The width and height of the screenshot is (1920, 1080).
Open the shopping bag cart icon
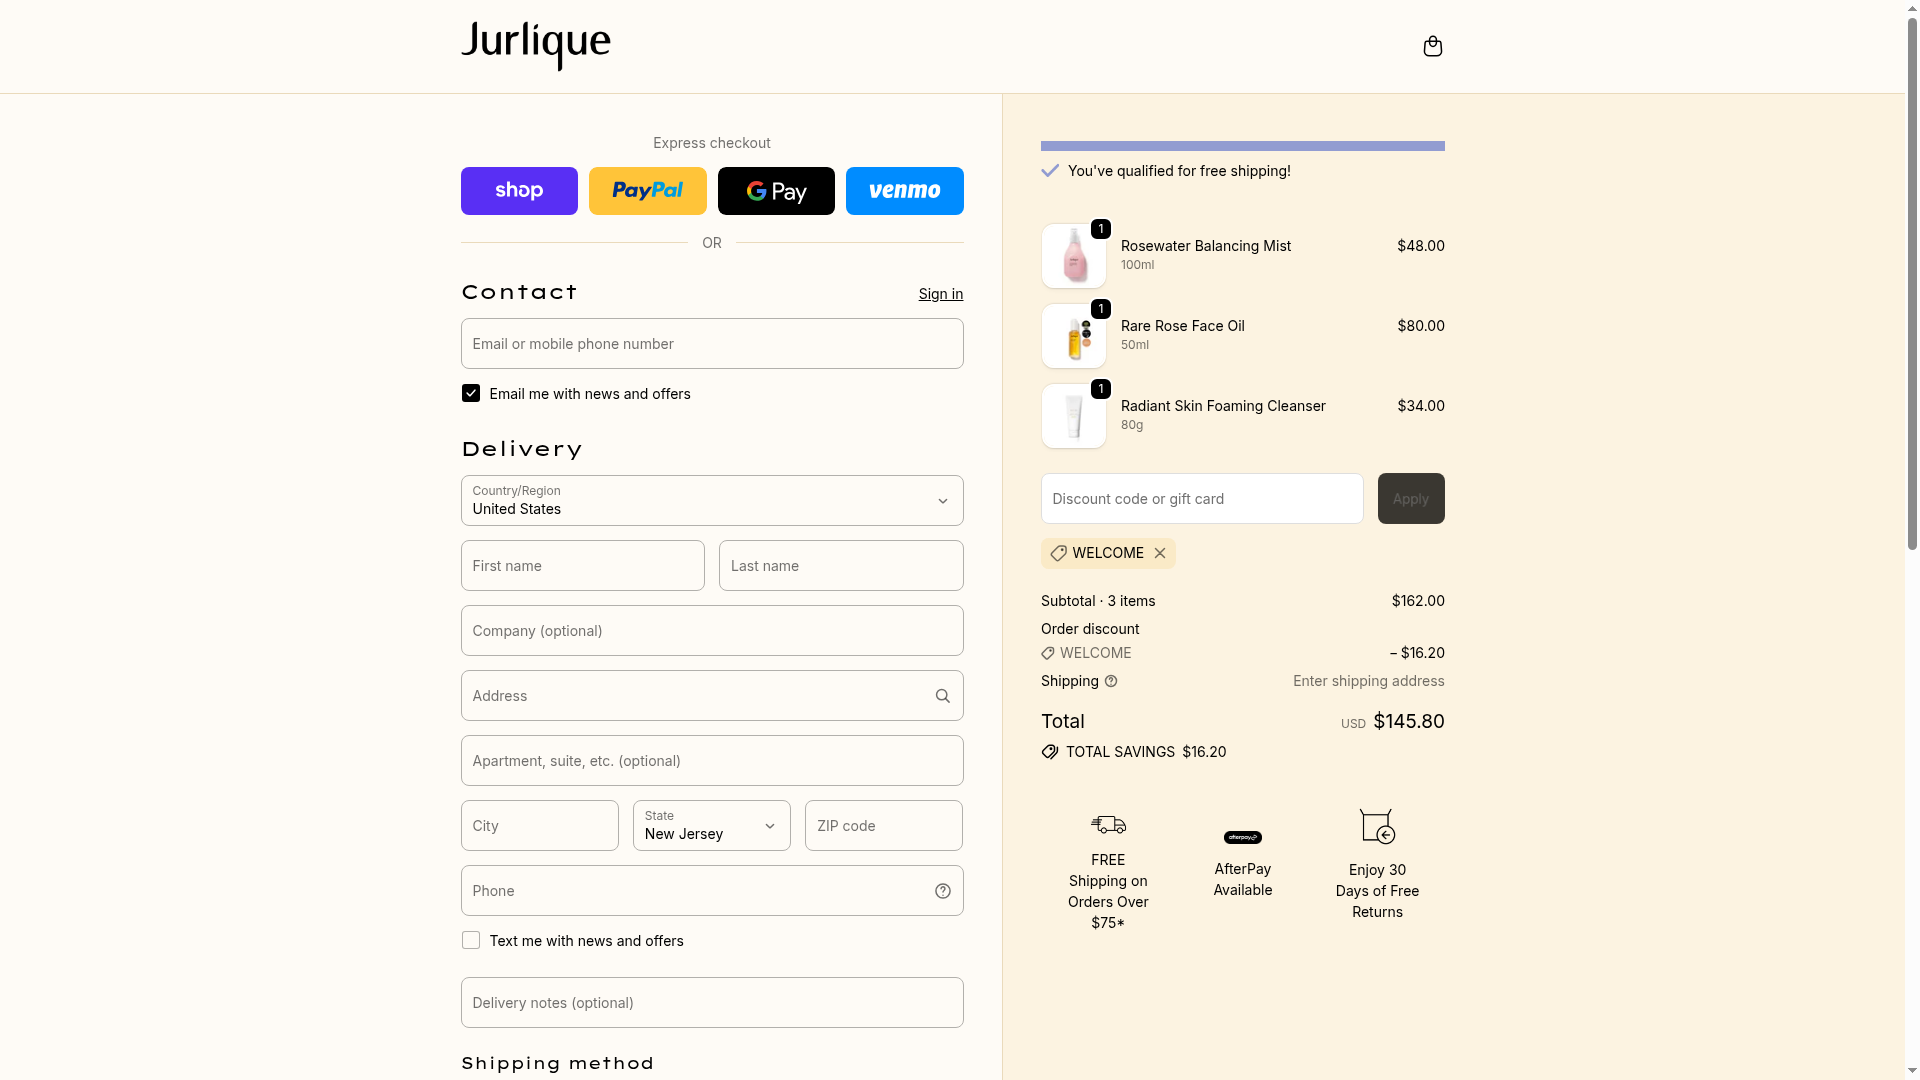click(x=1432, y=47)
